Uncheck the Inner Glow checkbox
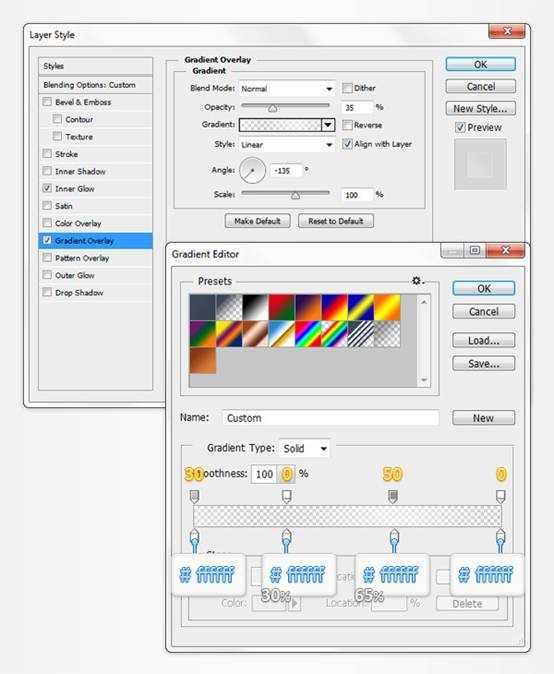This screenshot has height=674, width=554. coord(47,188)
